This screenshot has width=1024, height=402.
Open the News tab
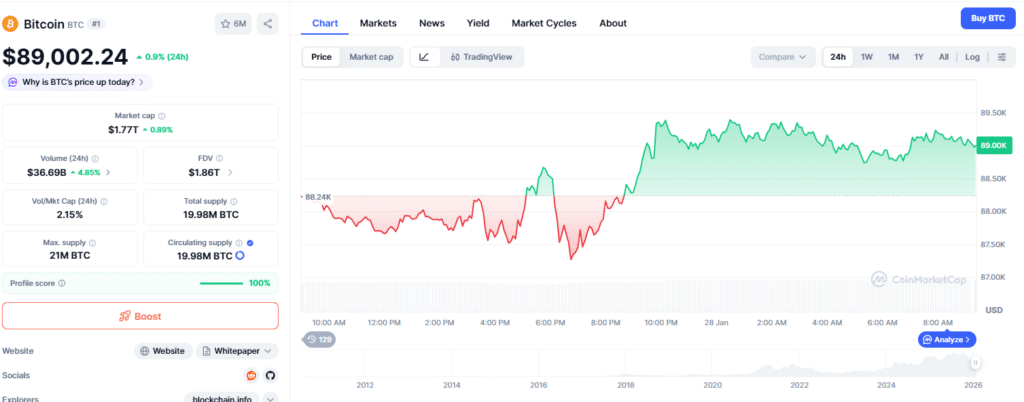[x=432, y=23]
